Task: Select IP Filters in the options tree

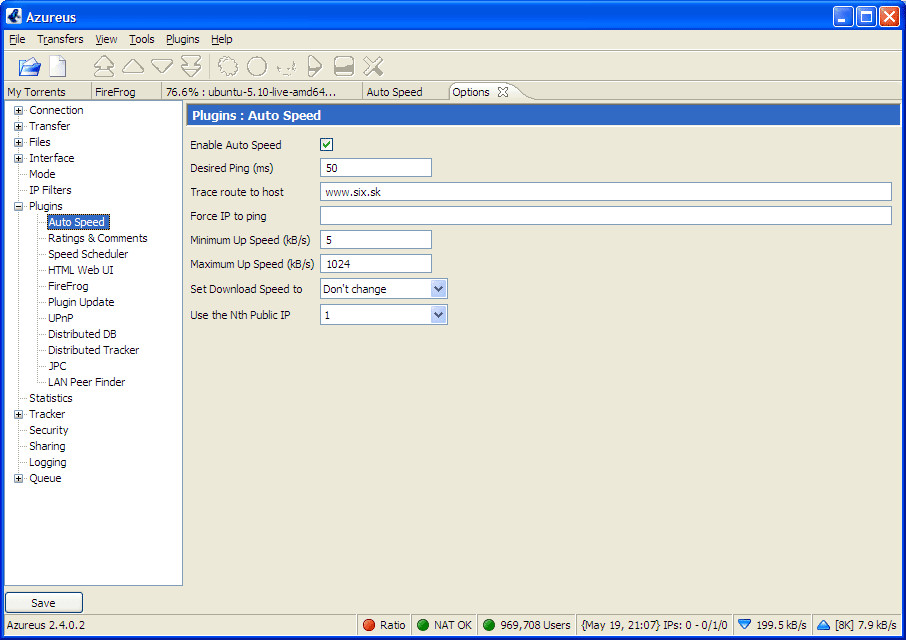Action: (x=50, y=190)
